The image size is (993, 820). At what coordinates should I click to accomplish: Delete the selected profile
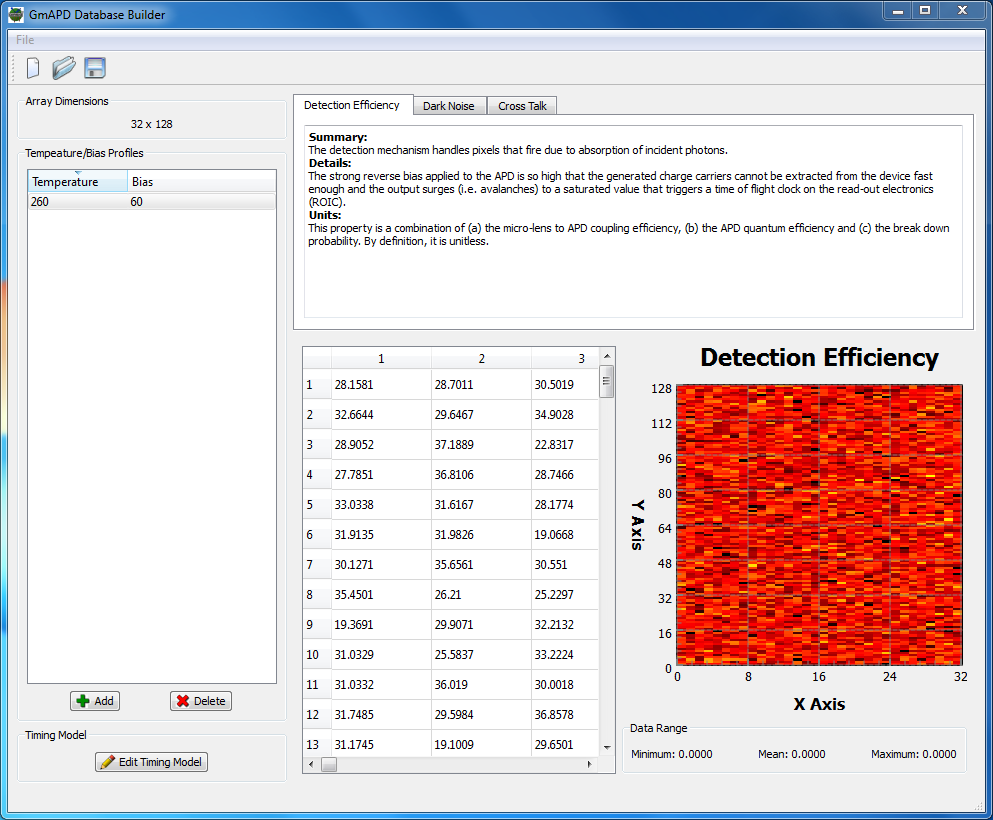coord(200,701)
